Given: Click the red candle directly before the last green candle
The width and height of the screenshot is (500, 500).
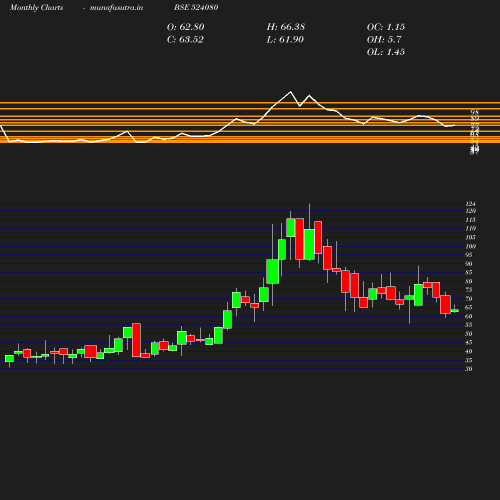Looking at the screenshot, I should (445, 304).
